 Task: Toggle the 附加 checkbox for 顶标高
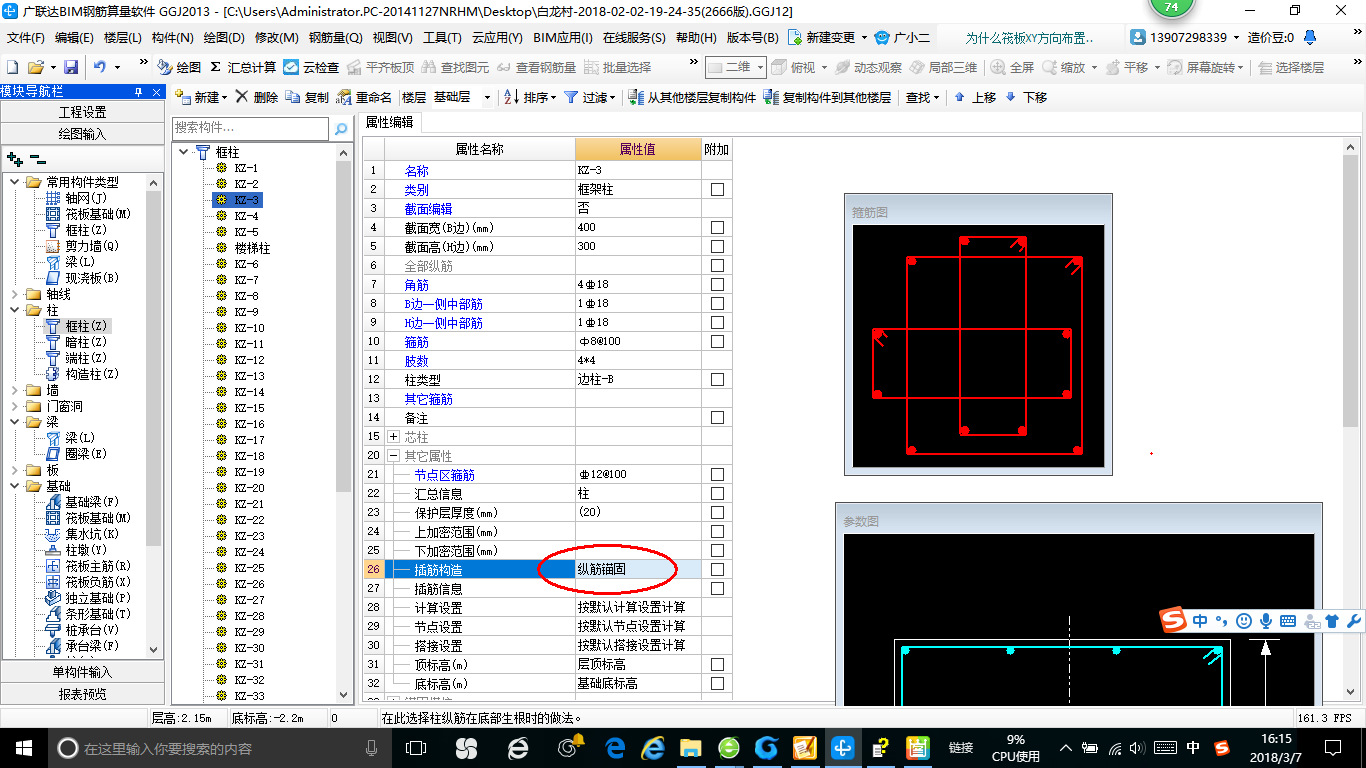coord(717,665)
